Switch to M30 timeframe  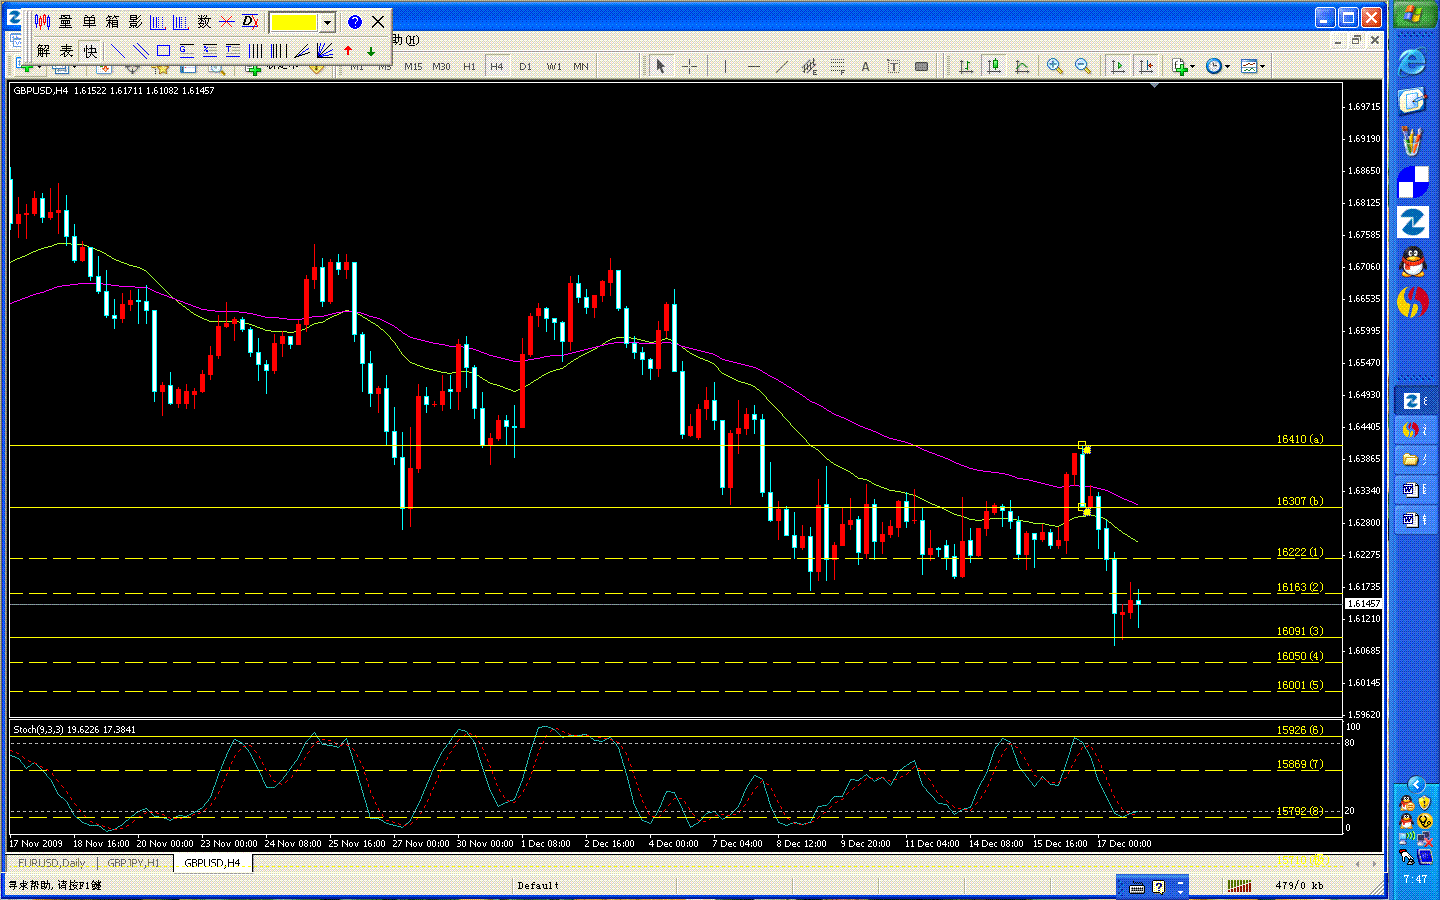coord(441,67)
